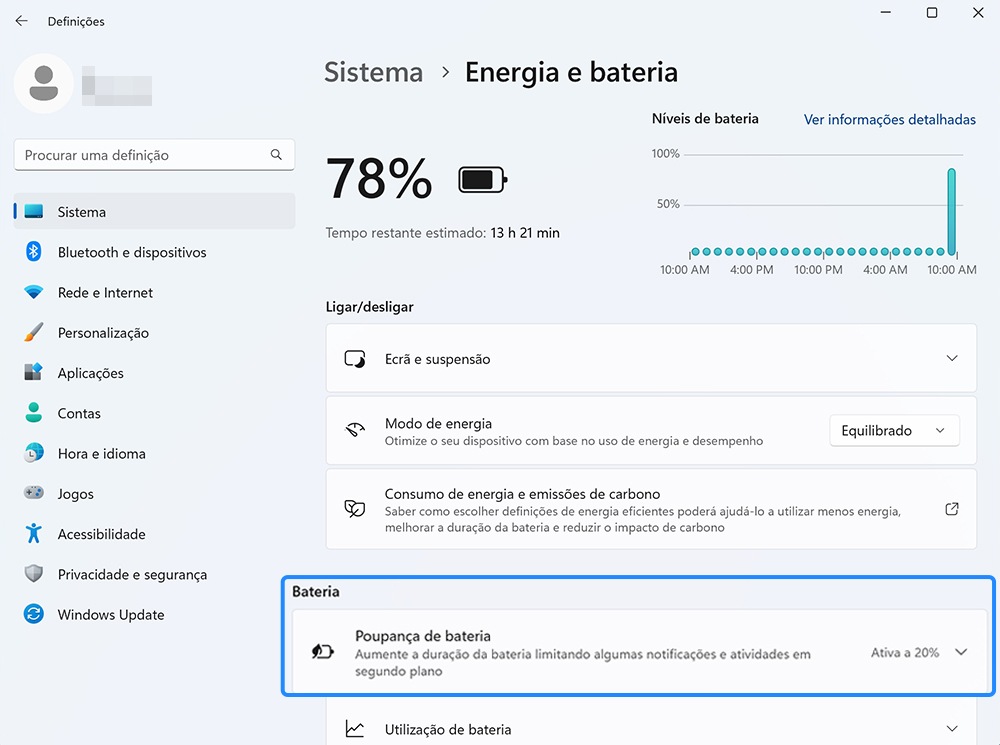This screenshot has width=1000, height=745.
Task: Click the 78% battery percentage
Action: point(379,179)
